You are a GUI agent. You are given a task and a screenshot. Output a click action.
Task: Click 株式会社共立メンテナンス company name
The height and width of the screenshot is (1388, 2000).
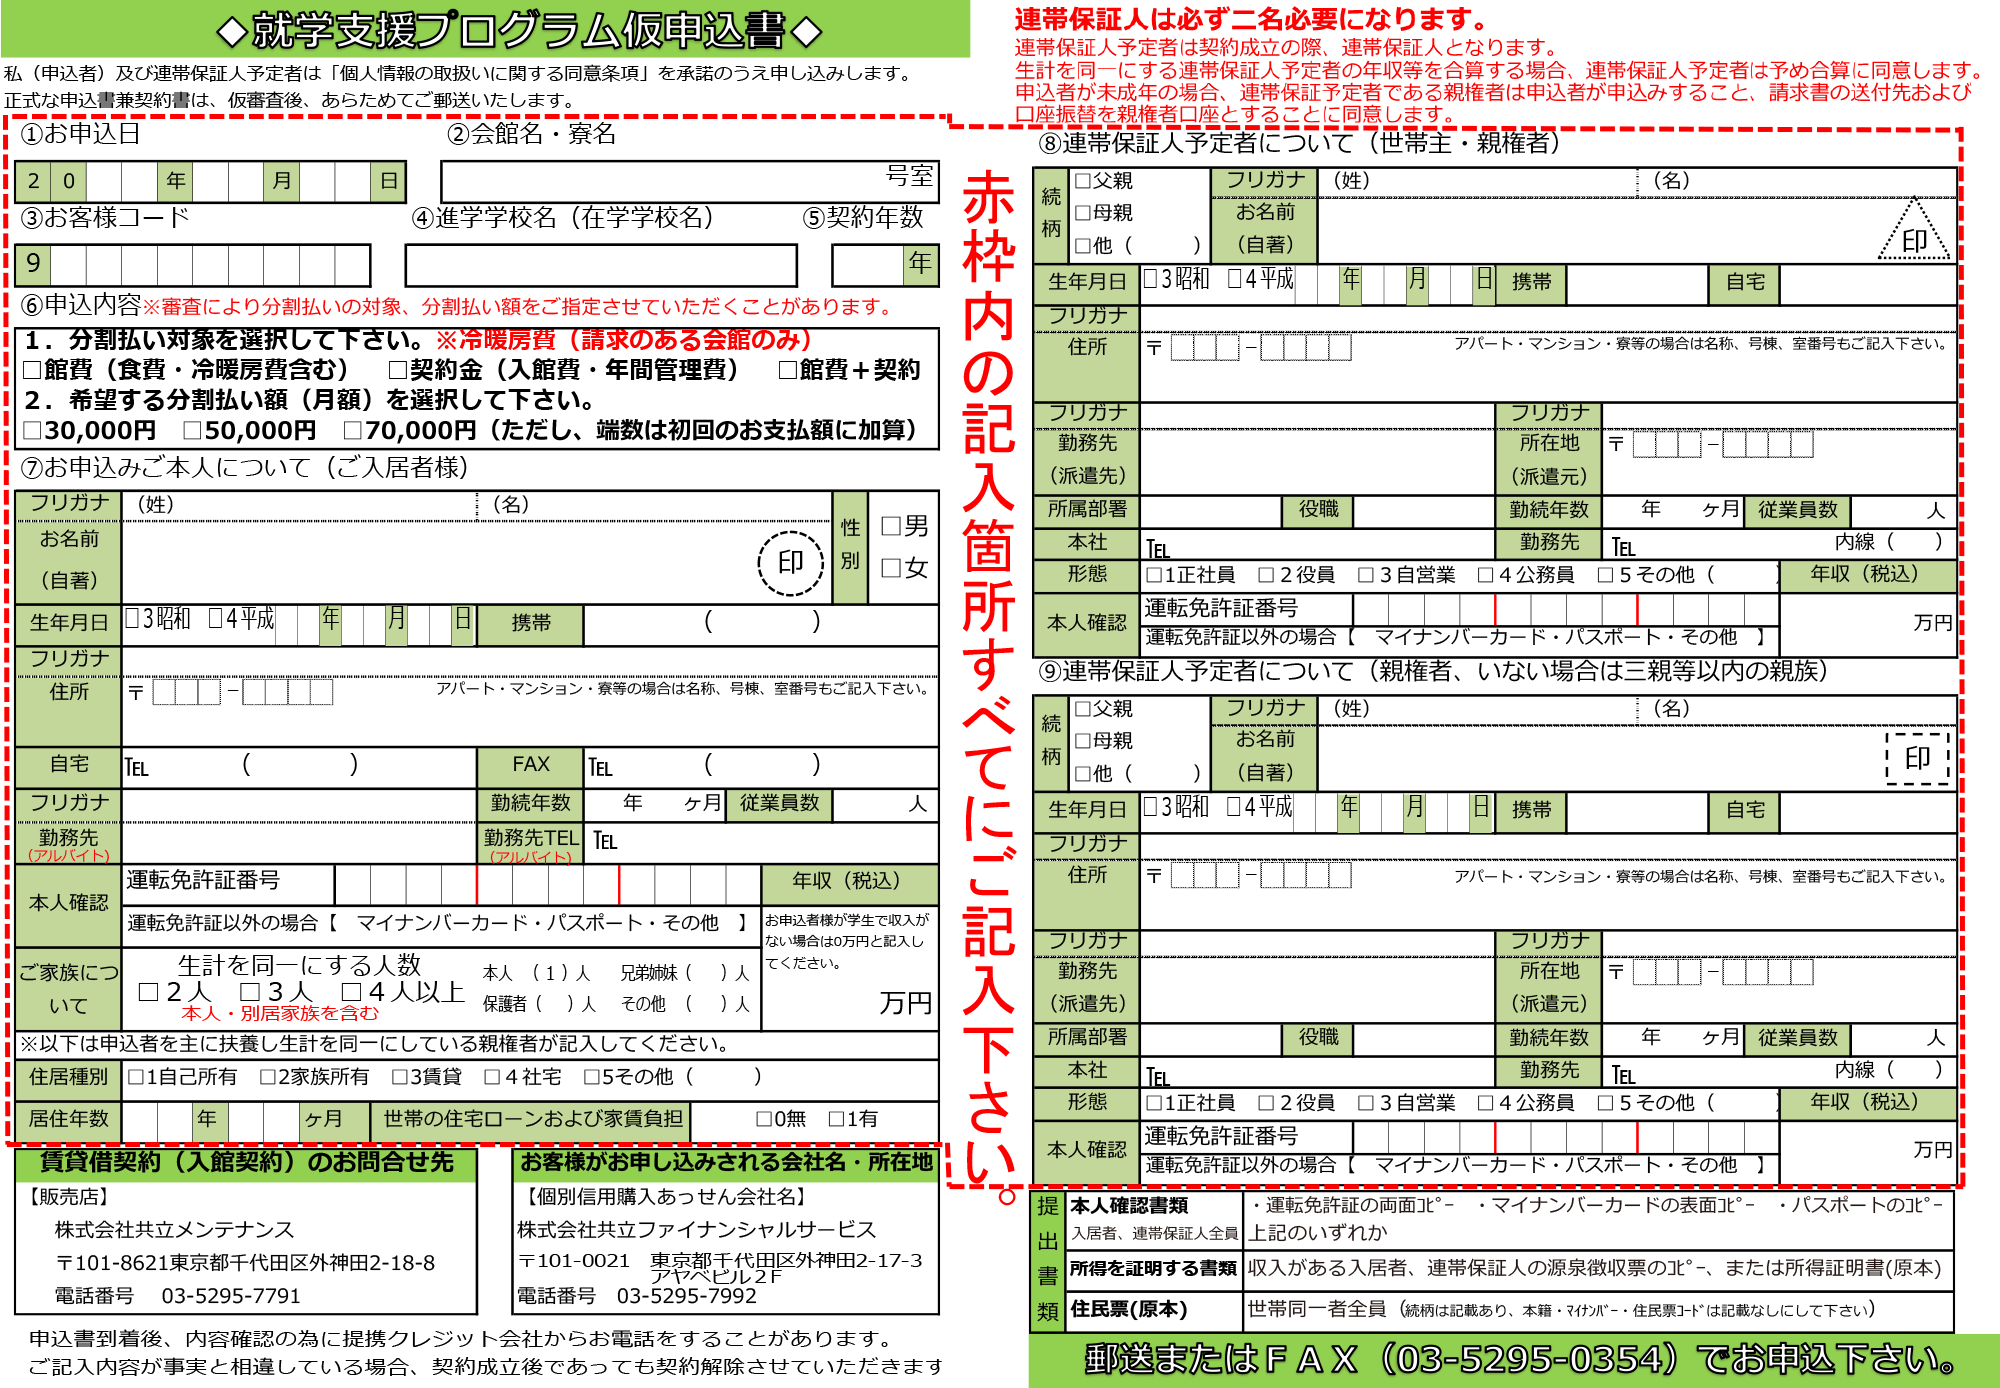click(174, 1229)
